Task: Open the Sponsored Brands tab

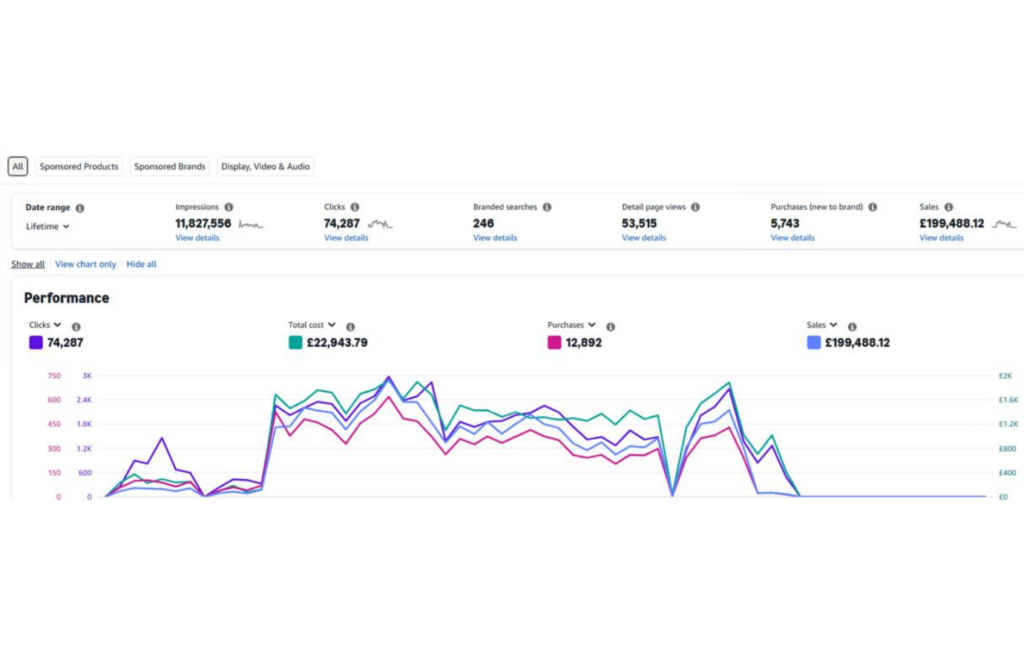Action: pyautogui.click(x=170, y=167)
